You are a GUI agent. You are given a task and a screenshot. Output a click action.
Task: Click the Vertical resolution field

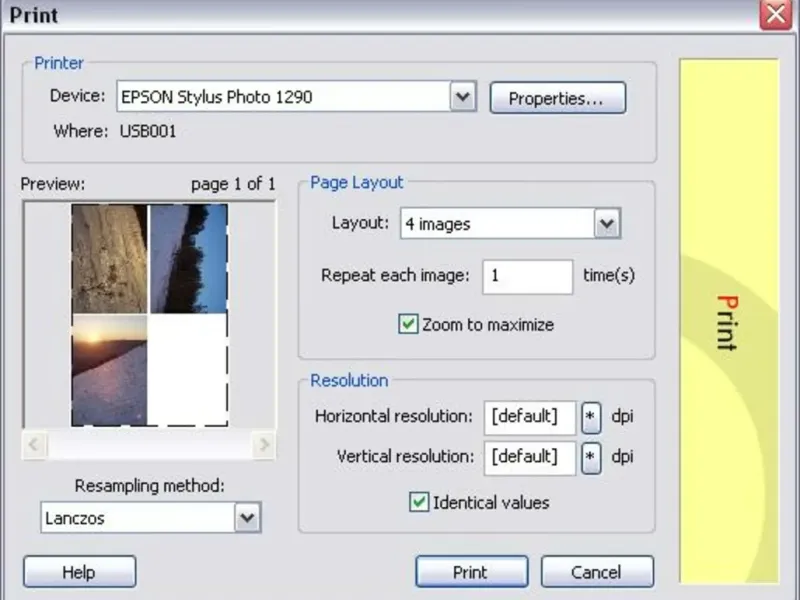tap(530, 458)
